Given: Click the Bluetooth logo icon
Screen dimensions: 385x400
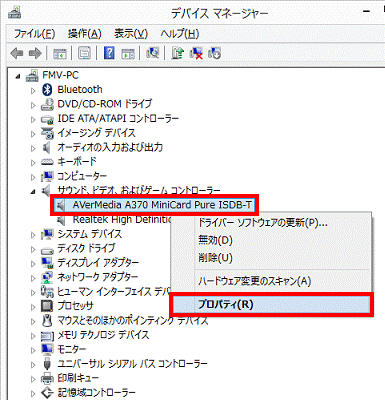Looking at the screenshot, I should click(x=47, y=89).
